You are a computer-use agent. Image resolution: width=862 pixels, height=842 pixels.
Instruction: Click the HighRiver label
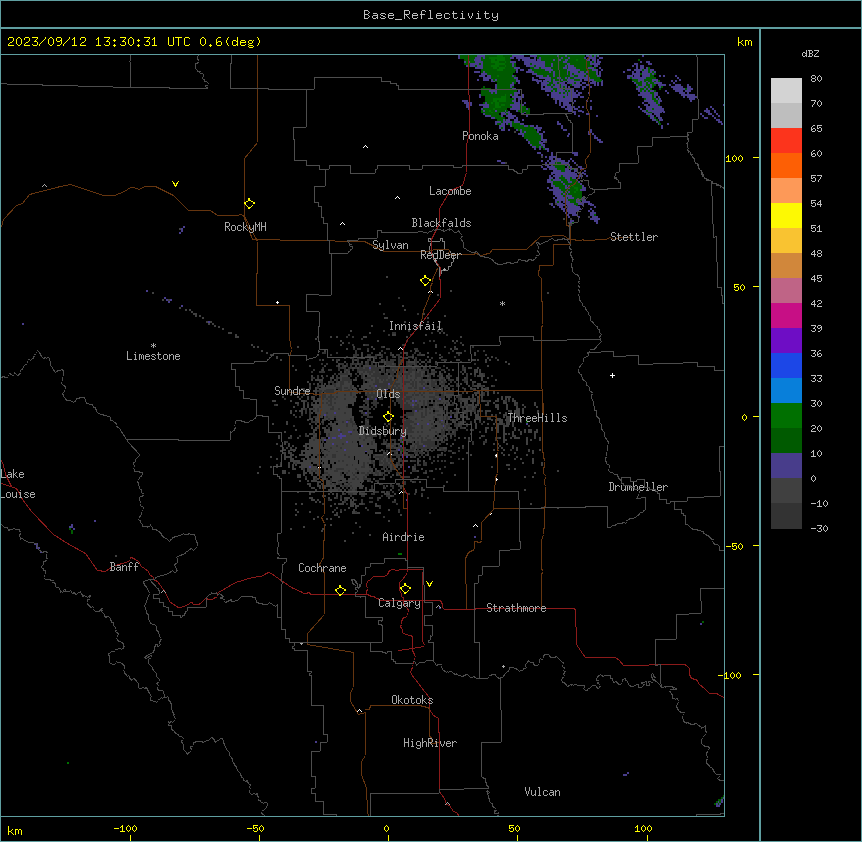(430, 743)
